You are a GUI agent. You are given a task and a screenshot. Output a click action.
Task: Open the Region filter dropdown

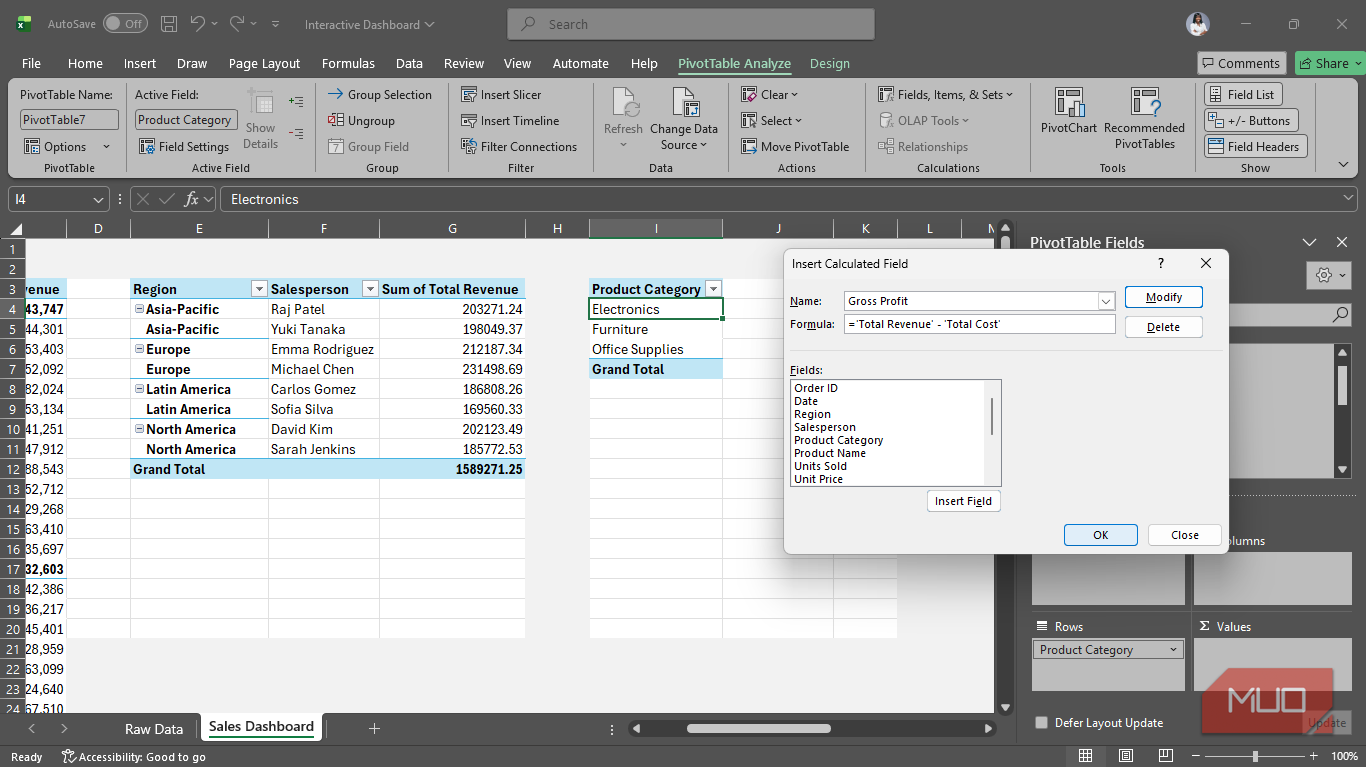[x=259, y=290]
